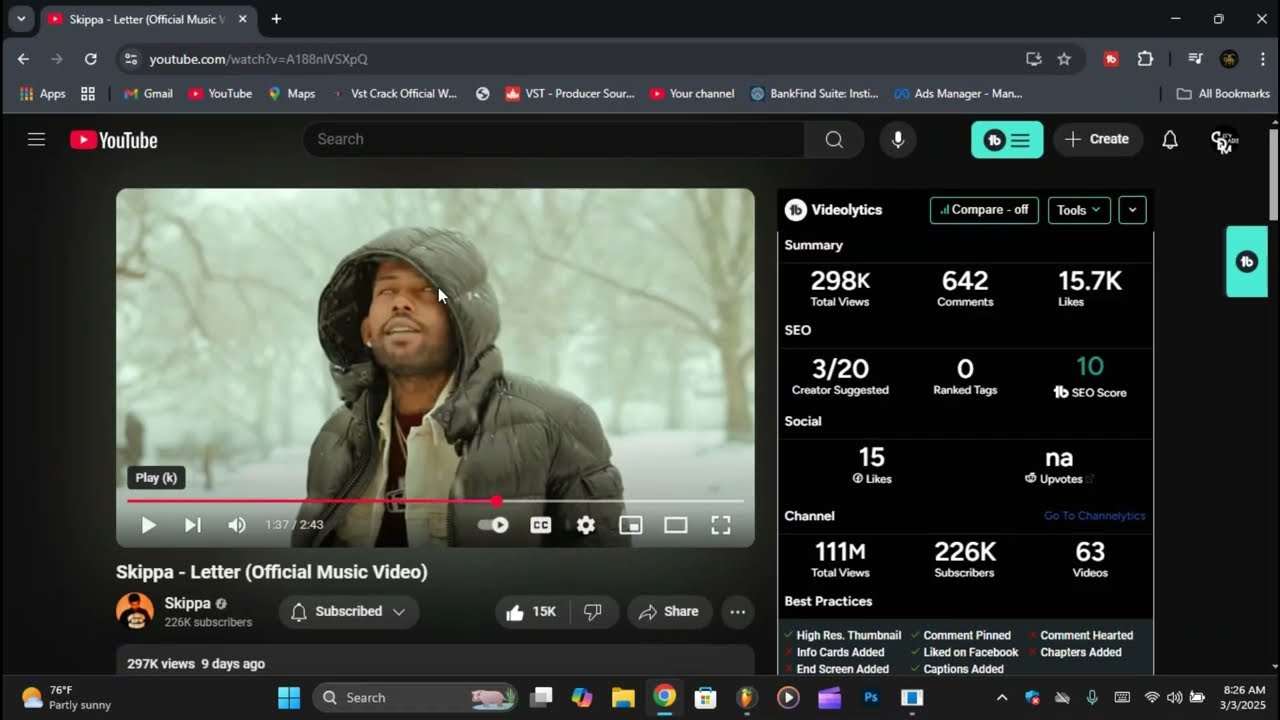Viewport: 1280px width, 720px height.
Task: Share the video
Action: 670,612
